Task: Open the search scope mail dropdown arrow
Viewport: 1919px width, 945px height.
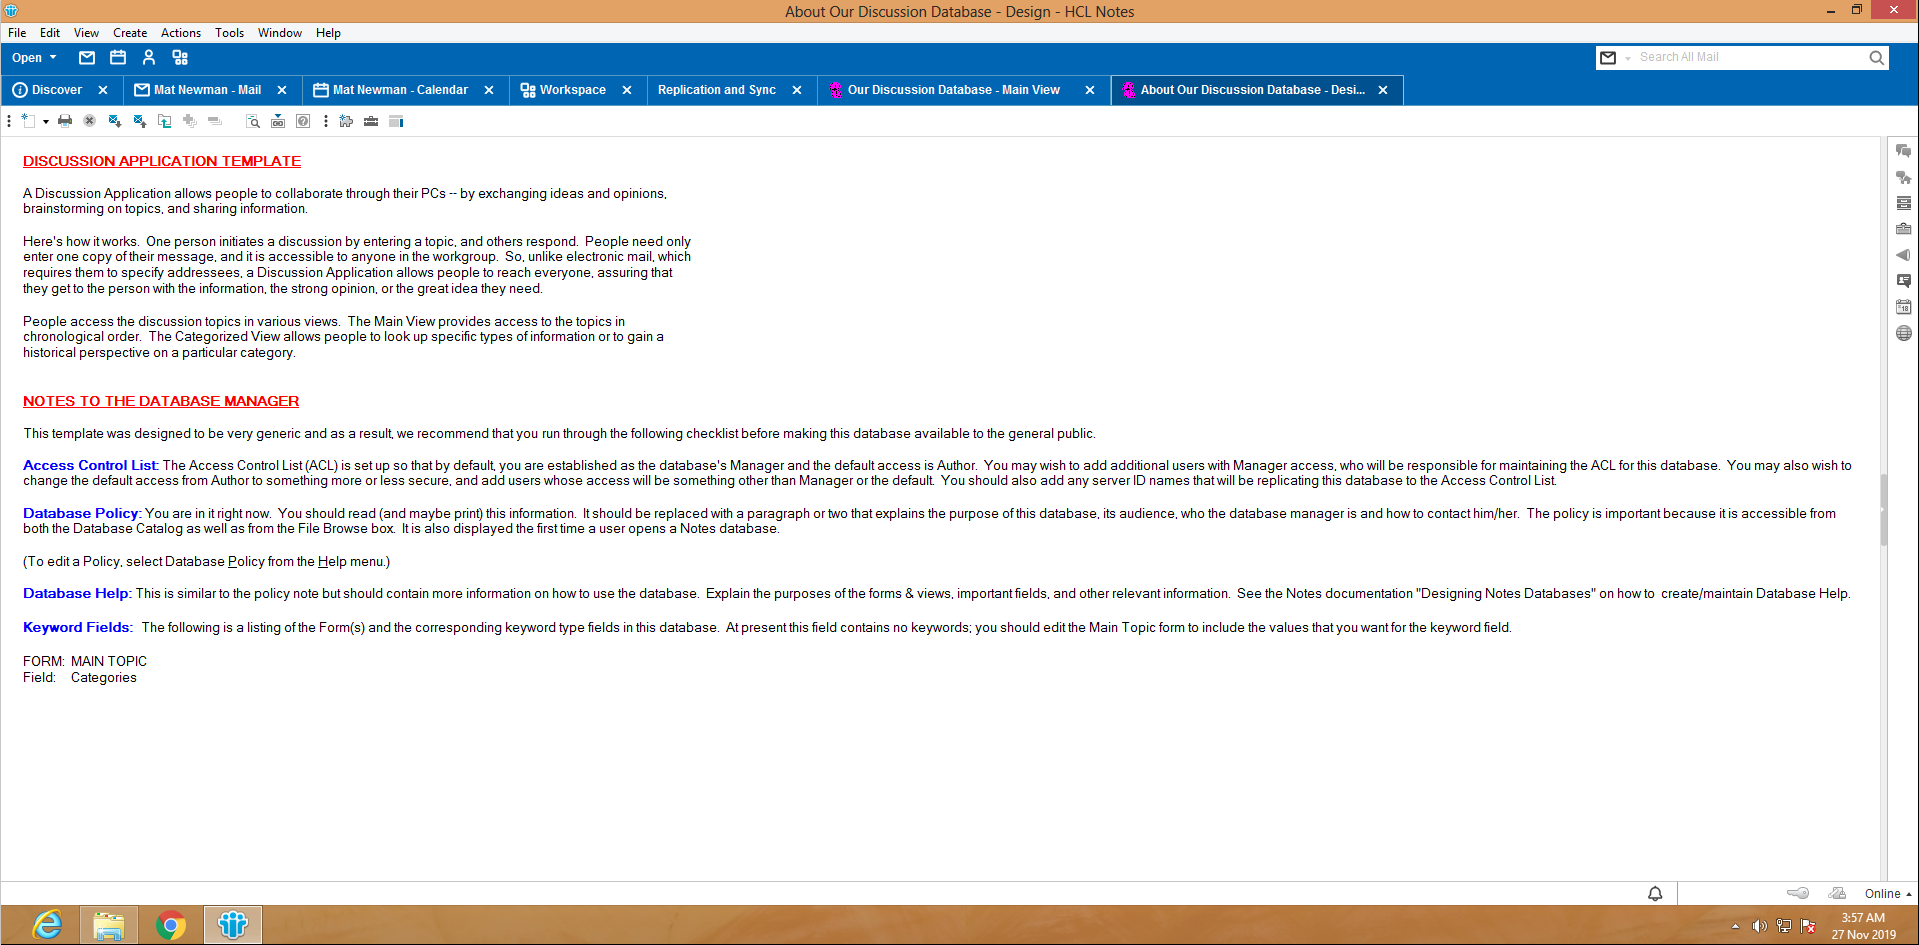Action: tap(1628, 58)
